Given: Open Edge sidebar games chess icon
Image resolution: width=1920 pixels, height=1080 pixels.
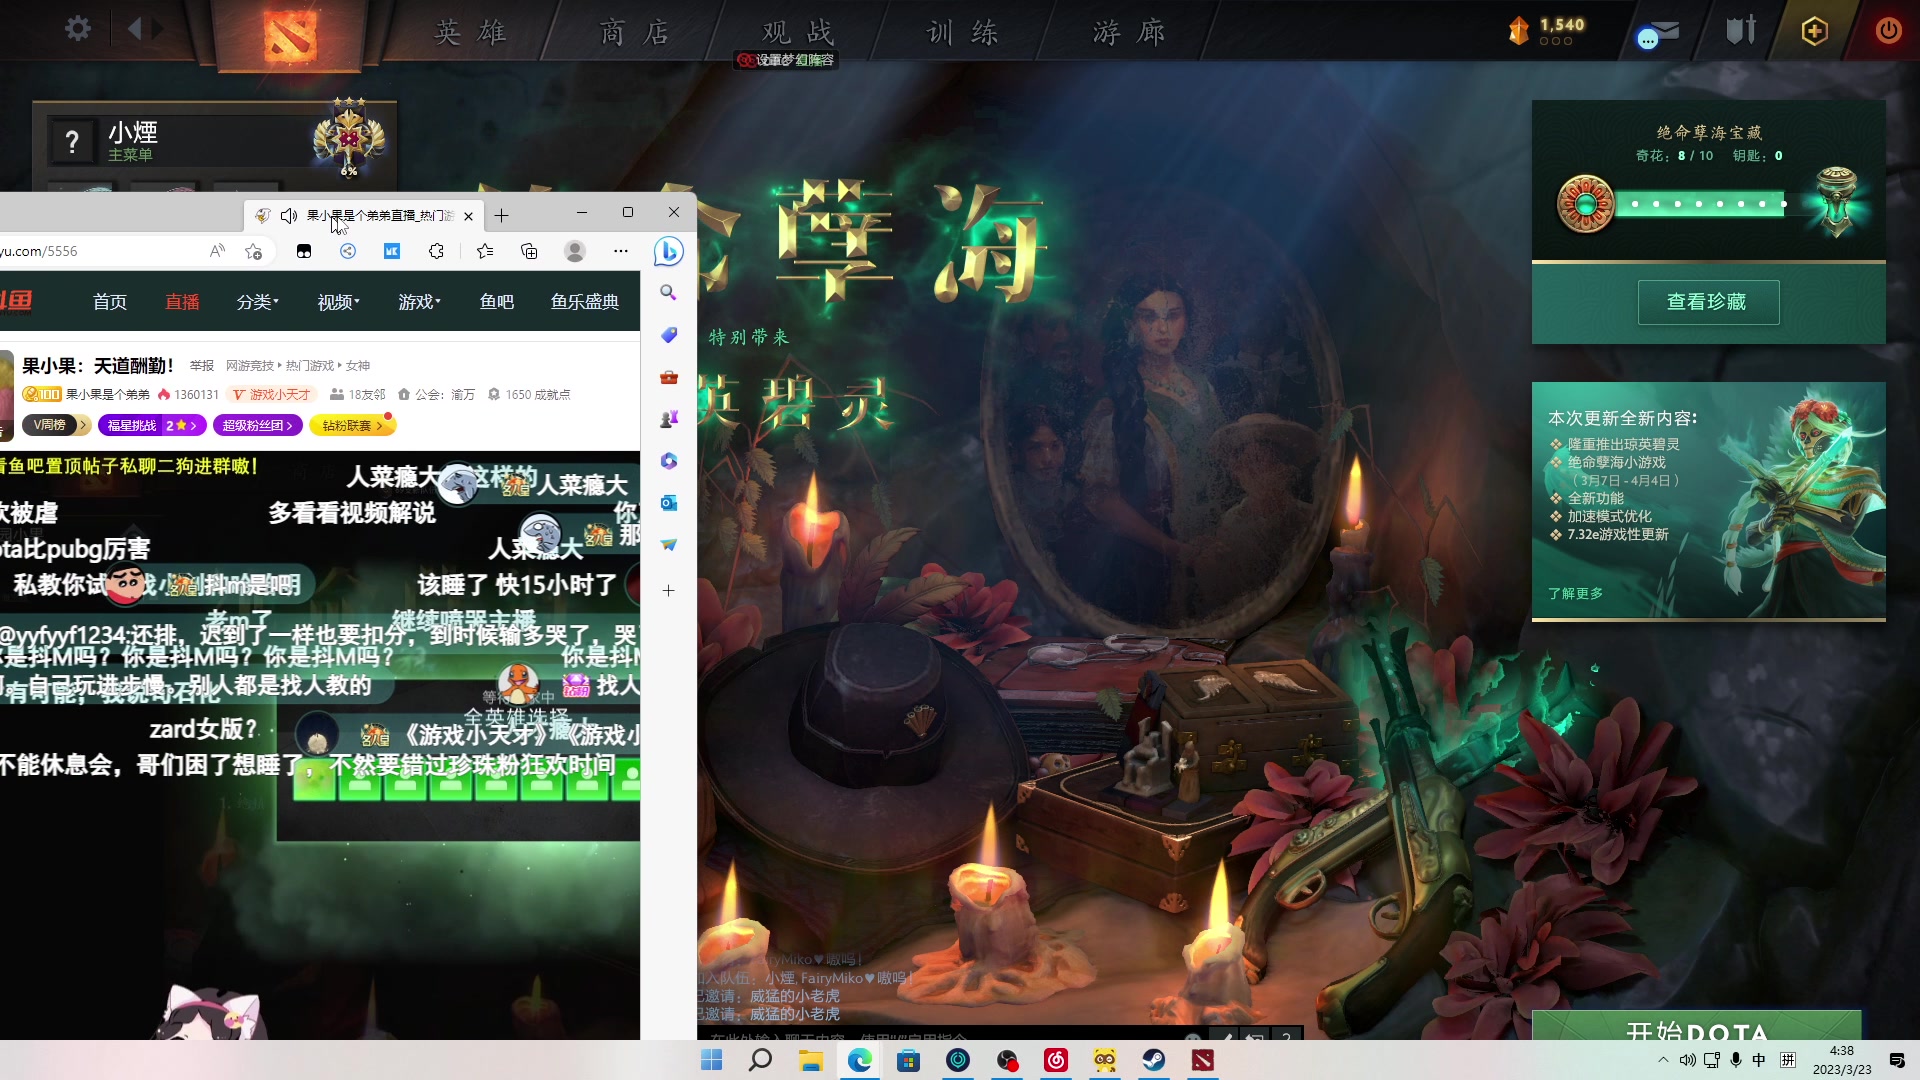Looking at the screenshot, I should (x=669, y=419).
